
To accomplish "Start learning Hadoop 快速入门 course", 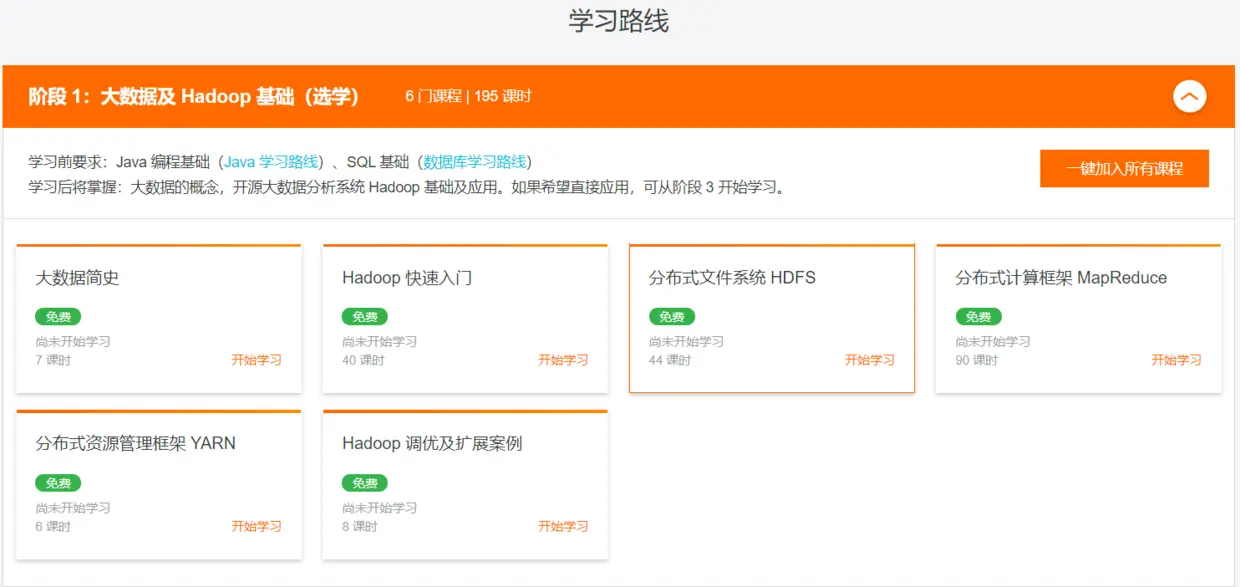I will [x=563, y=359].
